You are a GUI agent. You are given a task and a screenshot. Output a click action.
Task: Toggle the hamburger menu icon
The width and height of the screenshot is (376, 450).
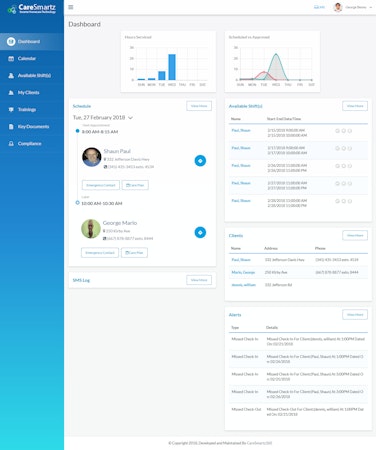point(71,7)
